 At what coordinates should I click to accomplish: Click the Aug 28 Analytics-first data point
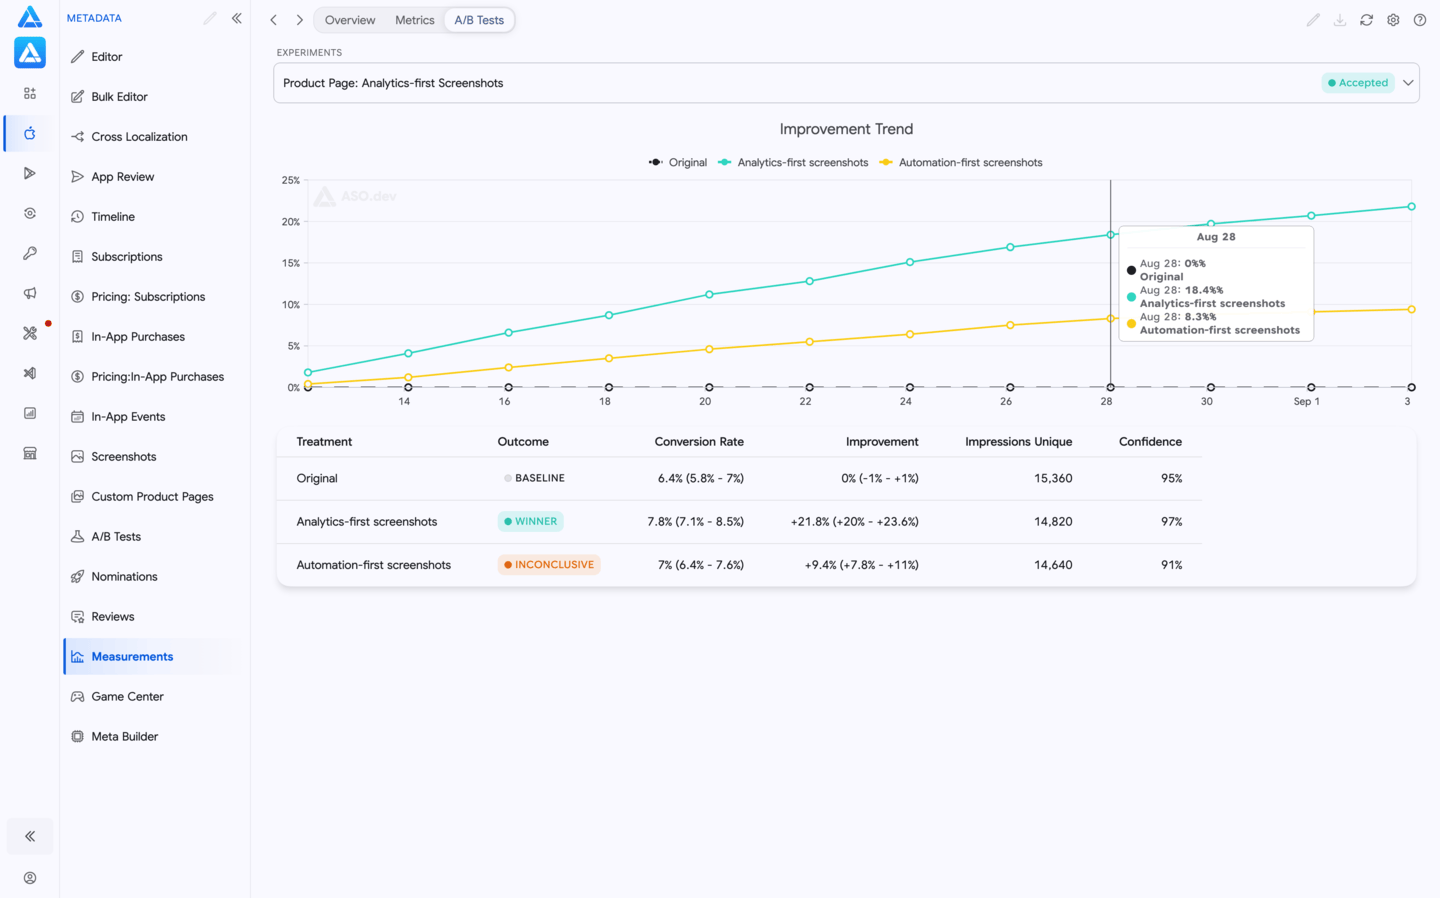1110,235
